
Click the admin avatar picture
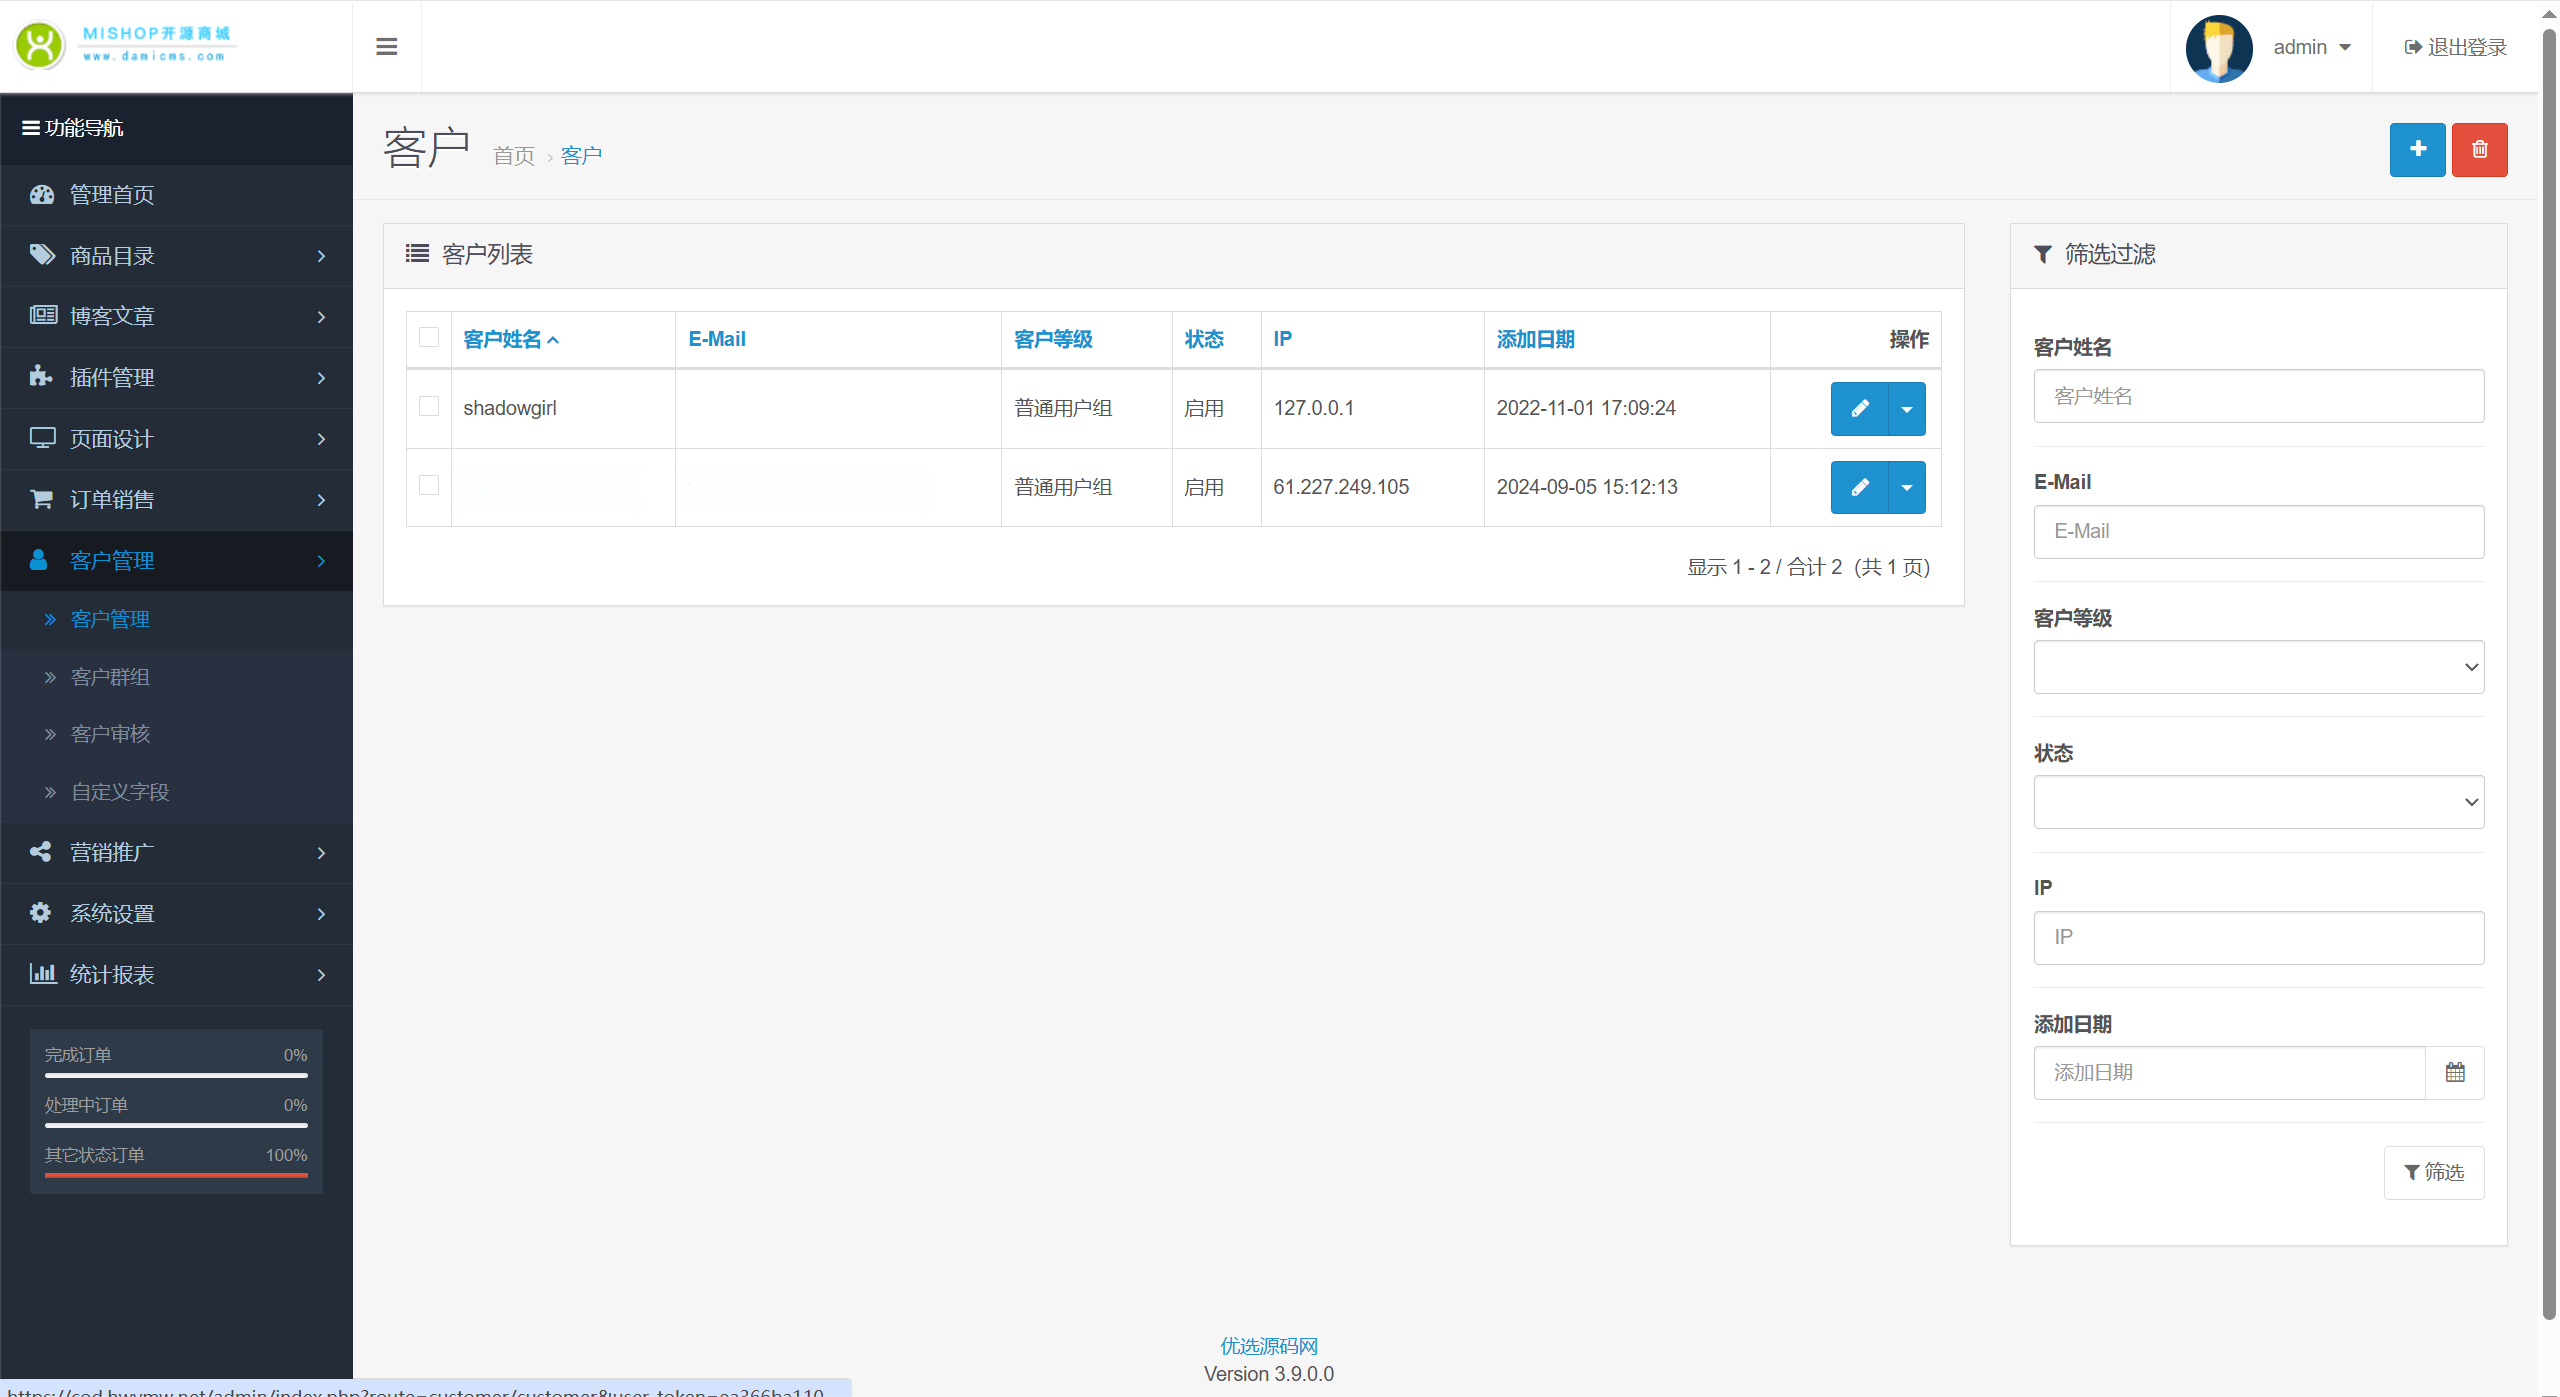(2218, 48)
